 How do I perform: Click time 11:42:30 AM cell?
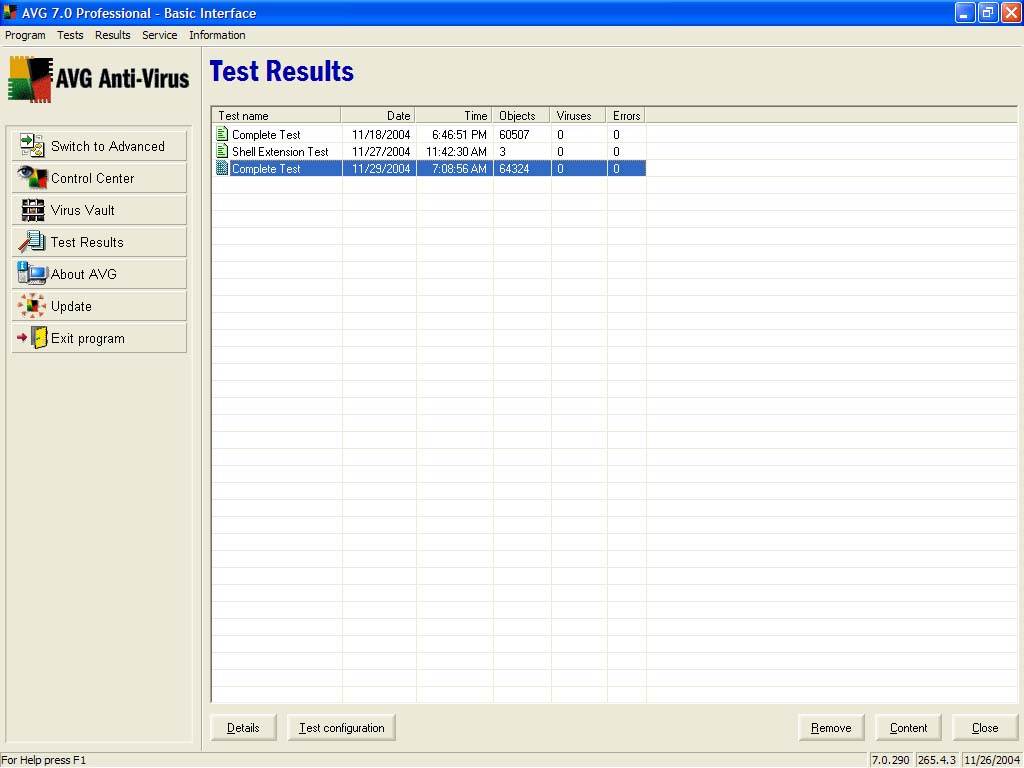[x=456, y=152]
